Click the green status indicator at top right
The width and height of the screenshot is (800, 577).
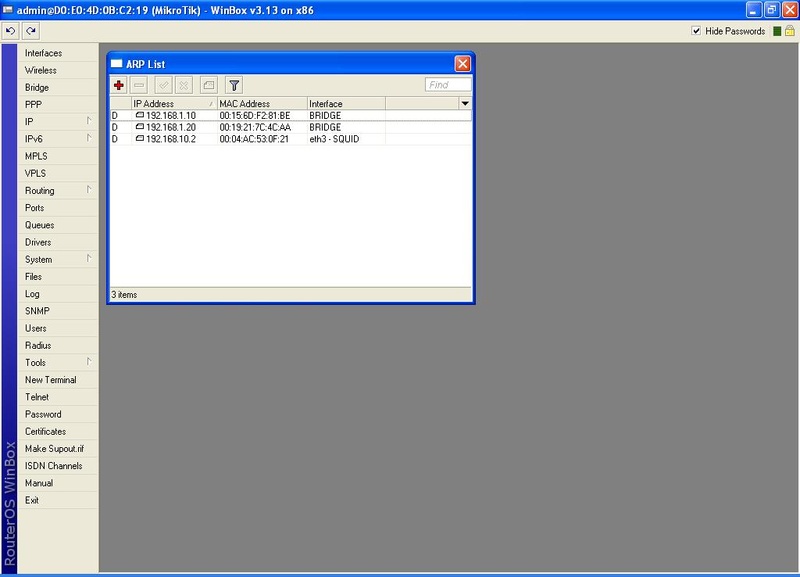tap(777, 31)
